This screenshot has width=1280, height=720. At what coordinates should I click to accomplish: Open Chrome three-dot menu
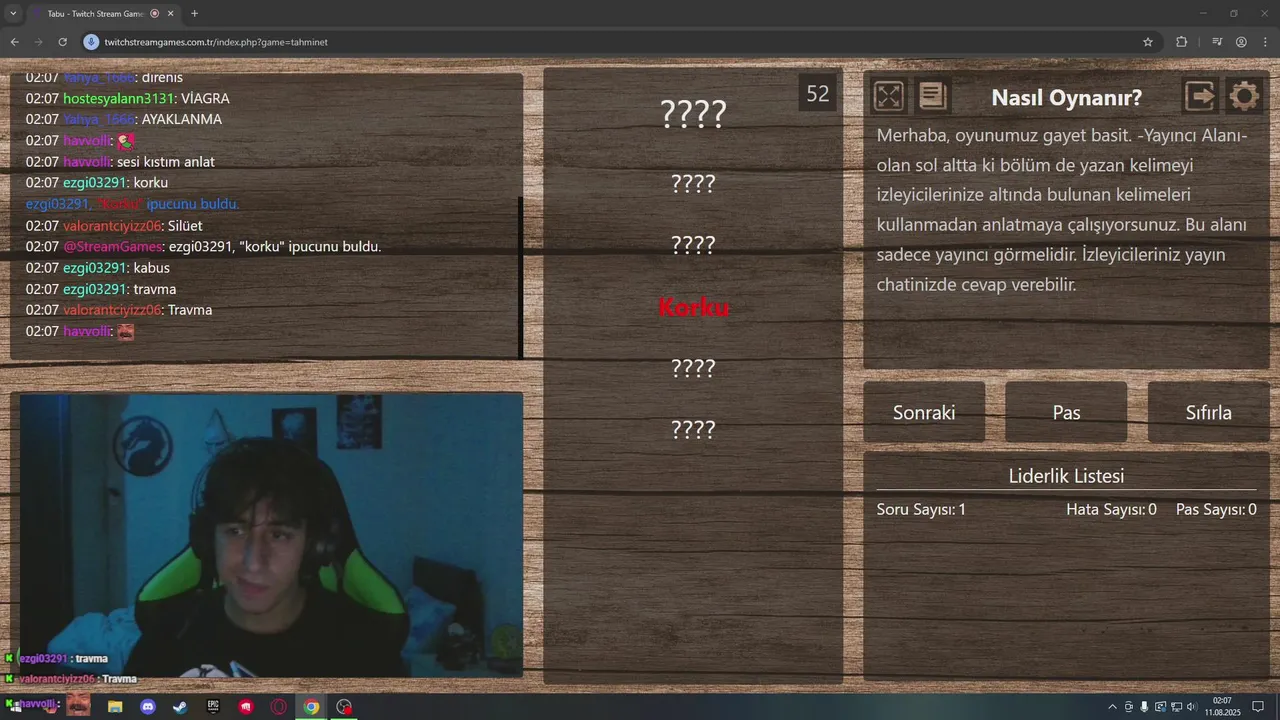1264,42
